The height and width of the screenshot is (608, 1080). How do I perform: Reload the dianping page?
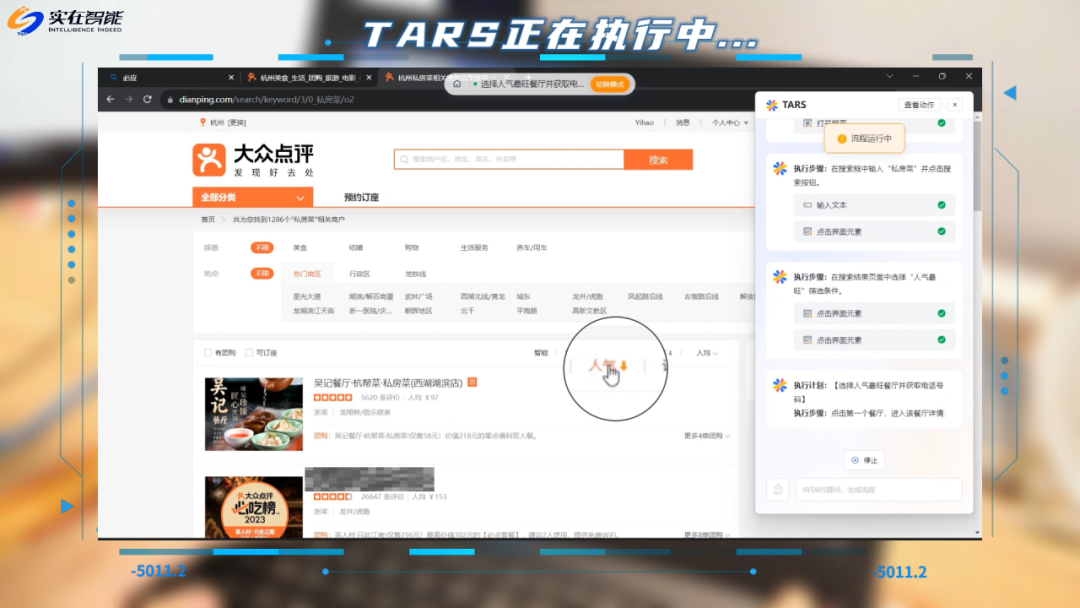147,99
